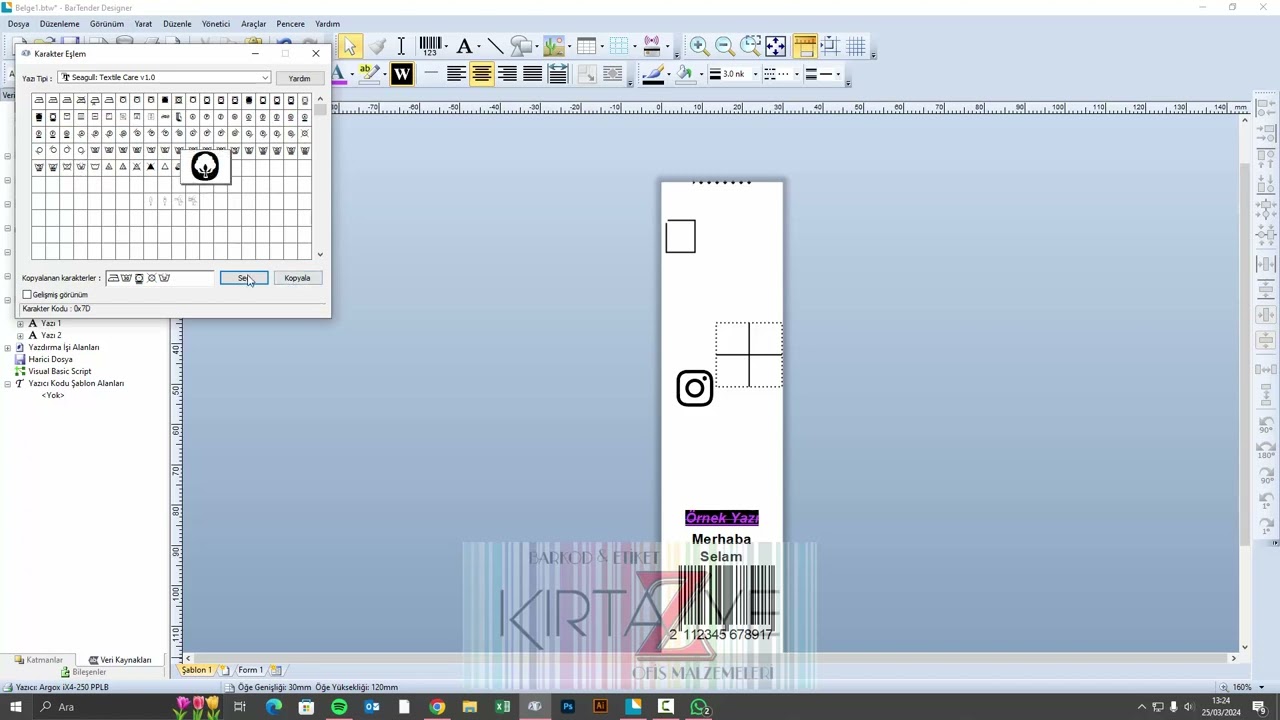Open Google Chrome from the taskbar
Image resolution: width=1280 pixels, height=720 pixels.
point(437,707)
